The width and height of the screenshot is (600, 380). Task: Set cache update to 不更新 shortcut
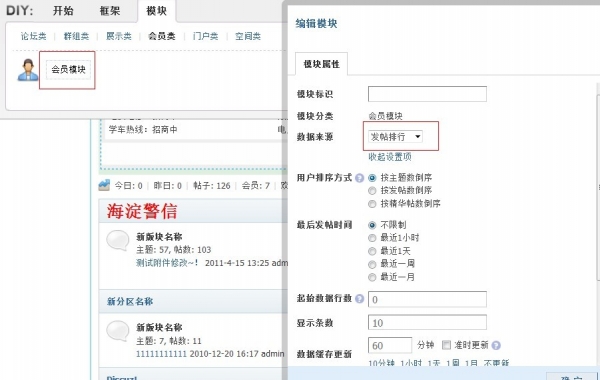click(497, 363)
